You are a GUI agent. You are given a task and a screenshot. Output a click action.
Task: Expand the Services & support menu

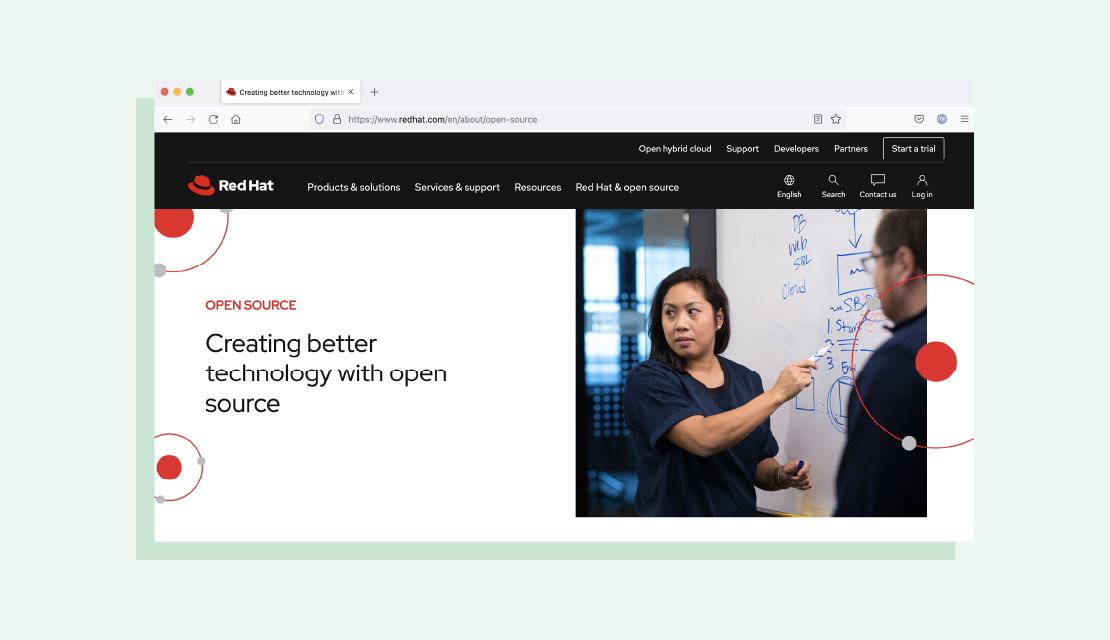pyautogui.click(x=457, y=187)
